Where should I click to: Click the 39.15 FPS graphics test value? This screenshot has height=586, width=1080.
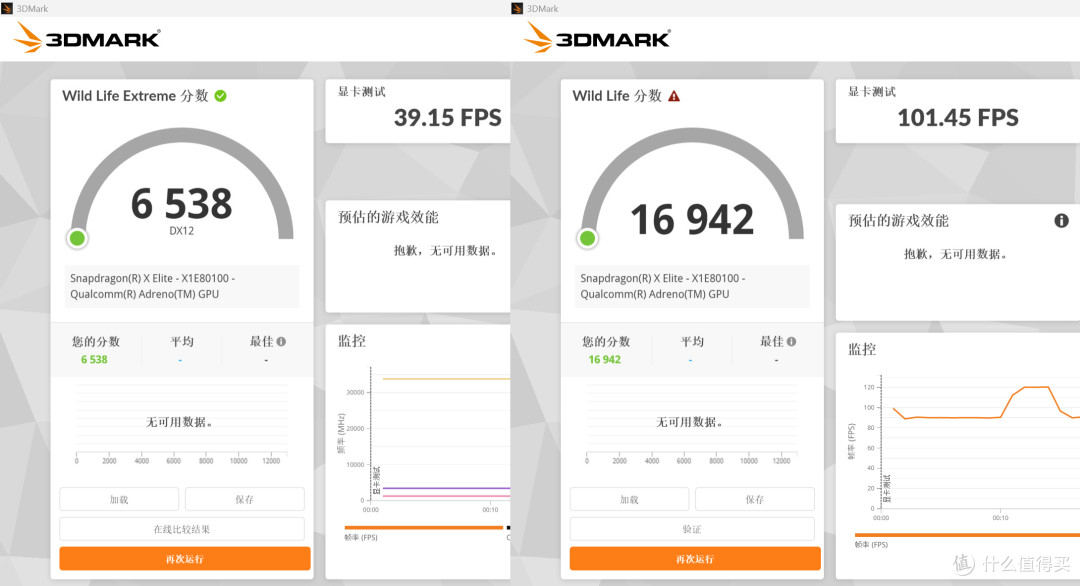coord(448,118)
